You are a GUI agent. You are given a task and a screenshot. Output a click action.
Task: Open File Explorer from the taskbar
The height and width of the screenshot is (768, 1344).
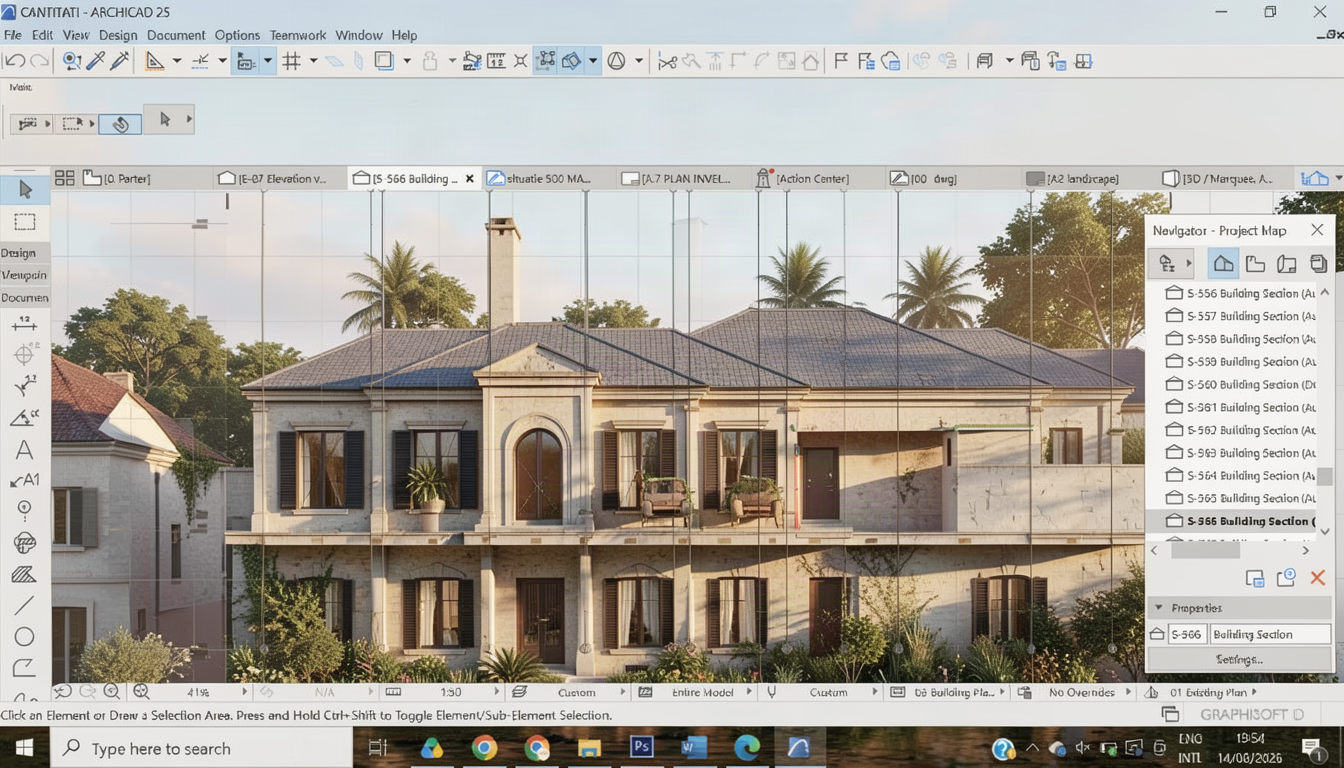pyautogui.click(x=589, y=748)
